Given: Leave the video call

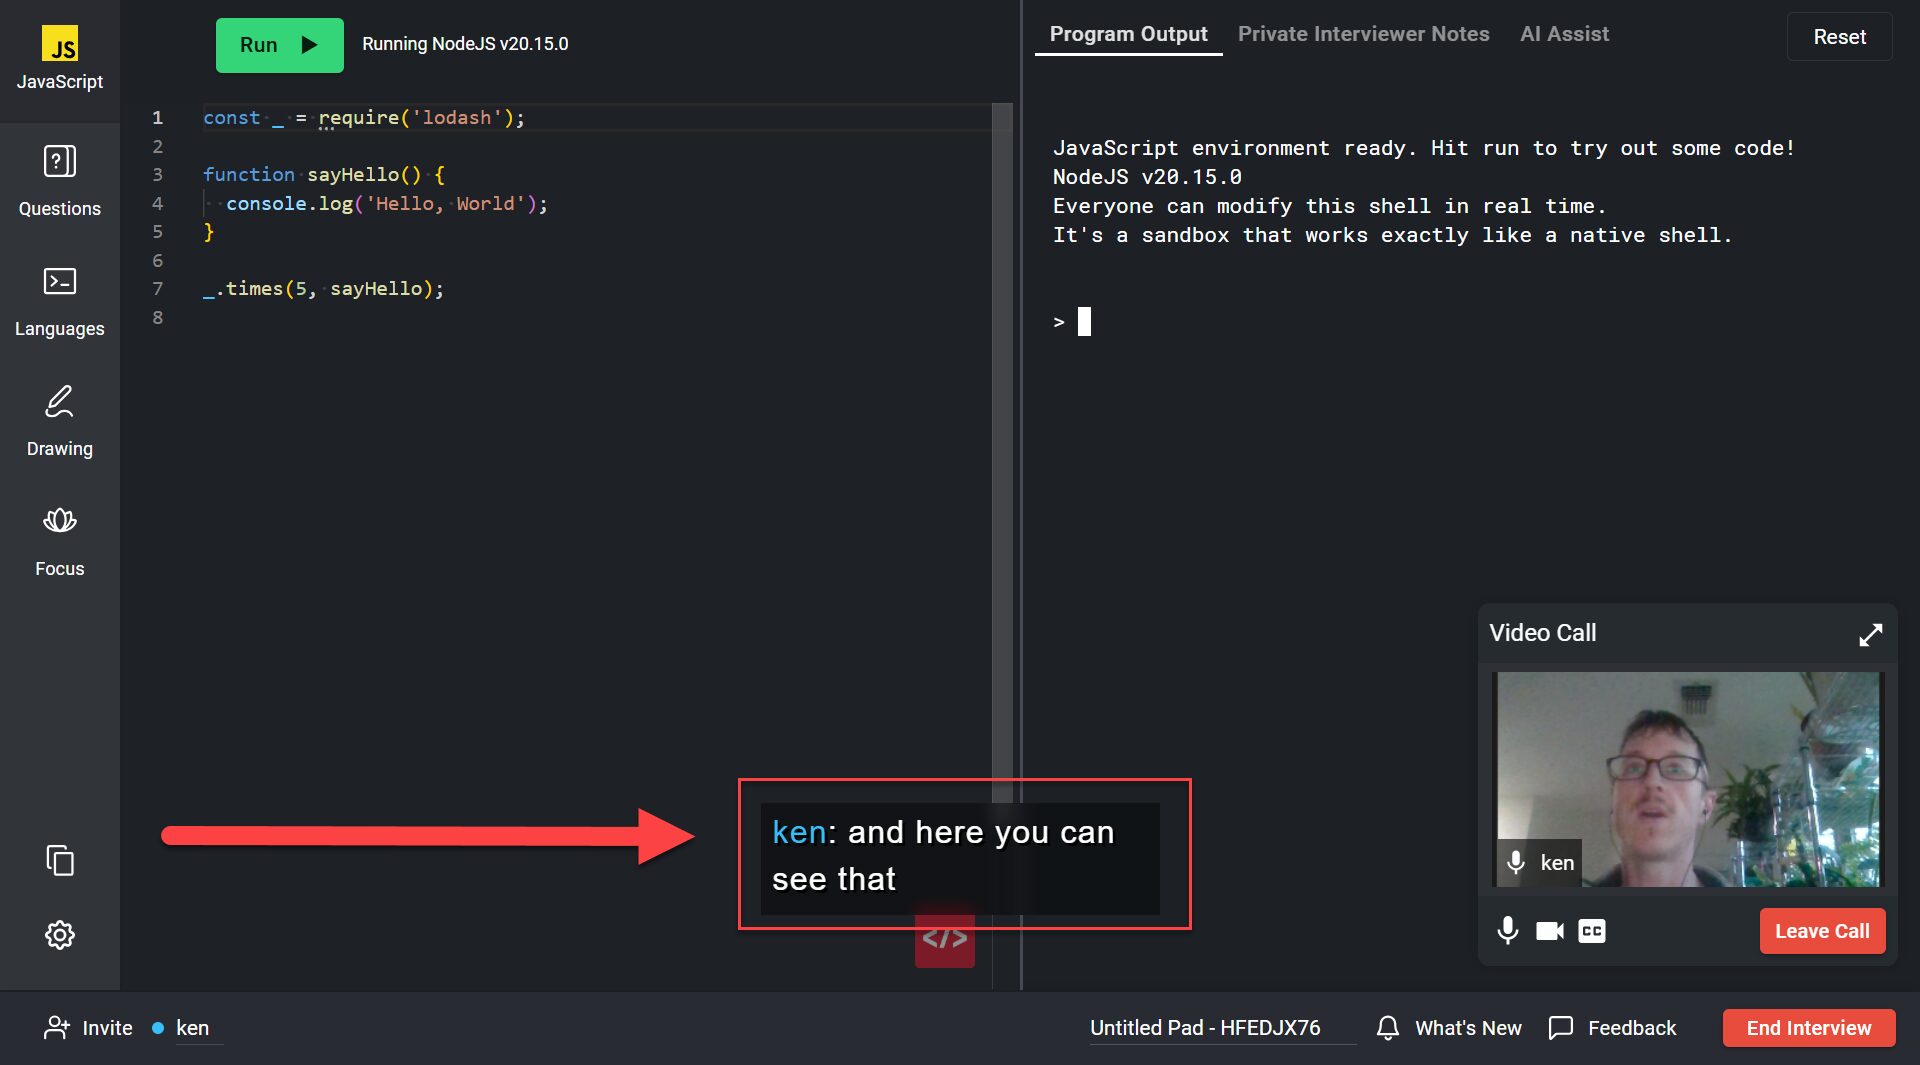Looking at the screenshot, I should (x=1821, y=931).
